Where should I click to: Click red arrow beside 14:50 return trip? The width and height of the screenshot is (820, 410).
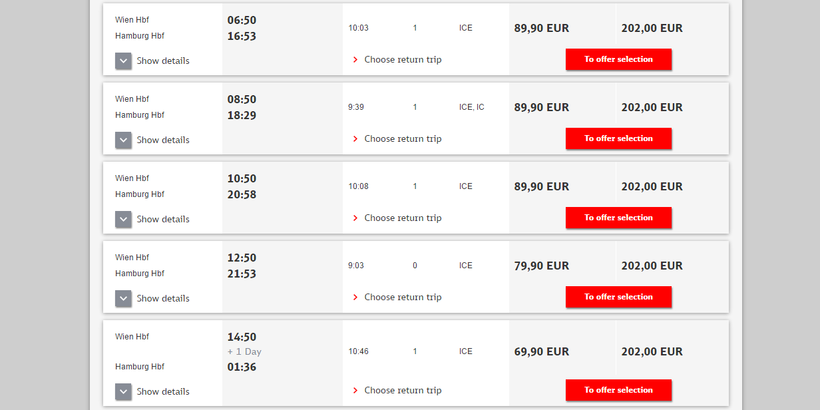[355, 391]
